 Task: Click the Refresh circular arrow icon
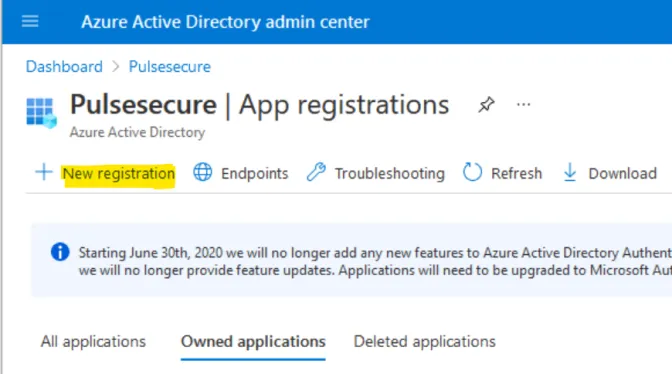coord(472,172)
